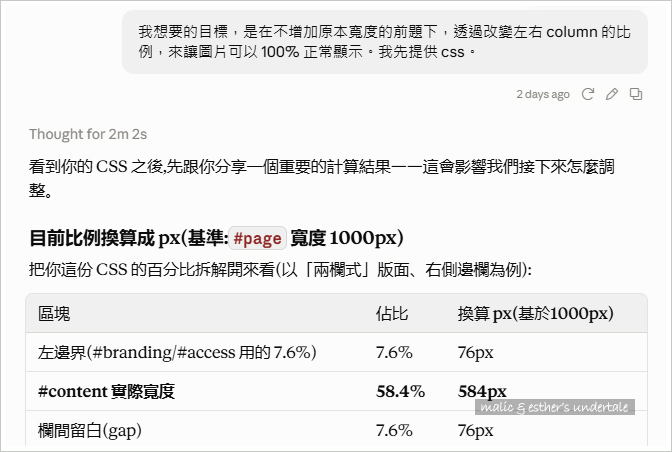Select the 欄間留白(gap) table row
Viewport: 672px width, 452px height.
click(336, 430)
